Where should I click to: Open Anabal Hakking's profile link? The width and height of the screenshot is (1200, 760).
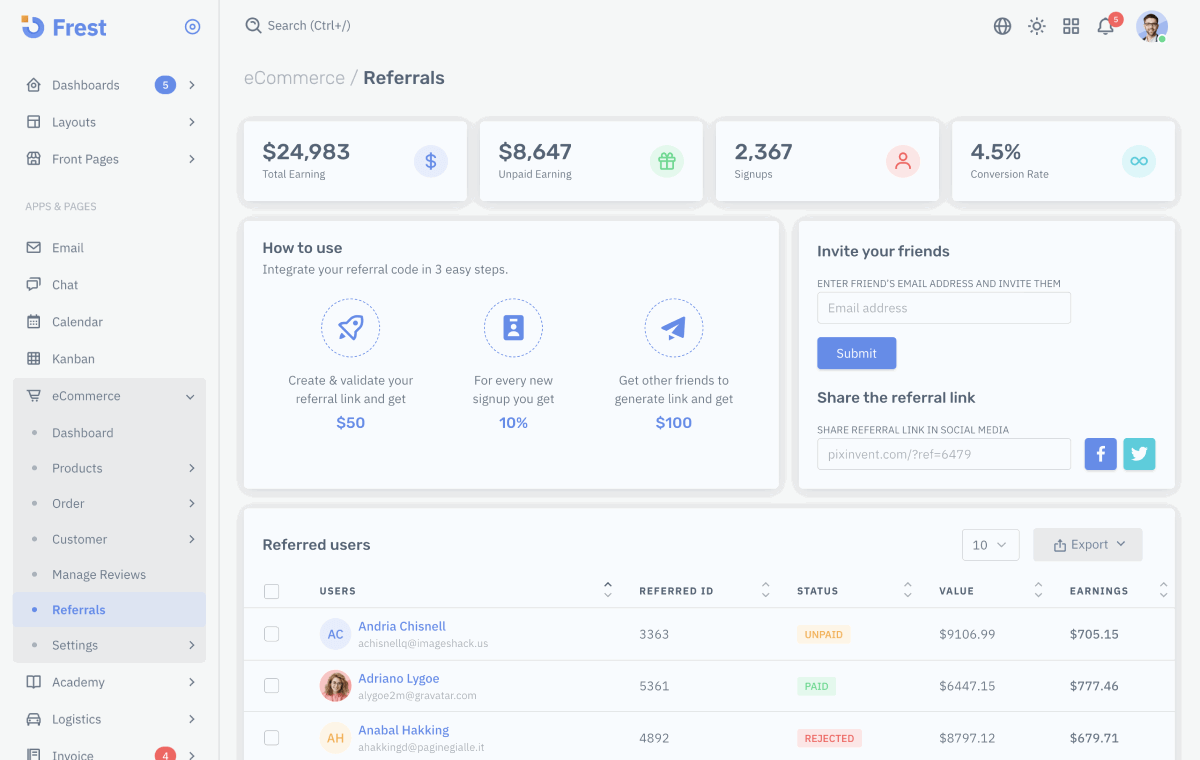(403, 730)
